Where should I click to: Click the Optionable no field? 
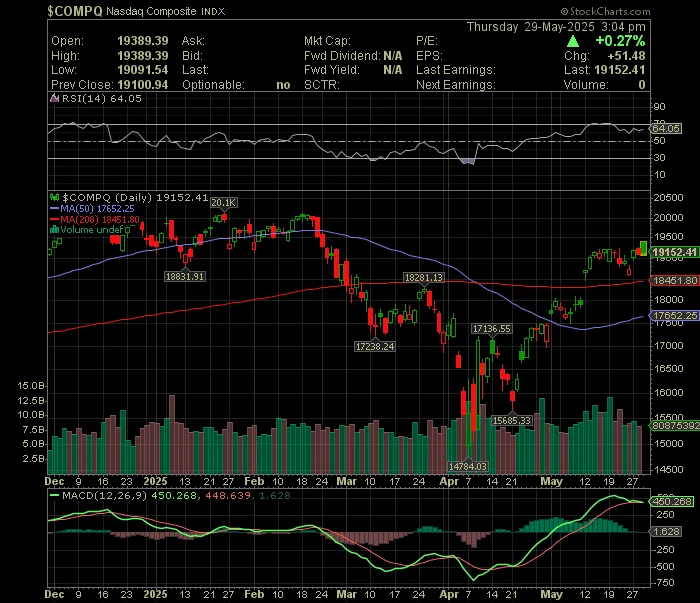click(x=236, y=85)
